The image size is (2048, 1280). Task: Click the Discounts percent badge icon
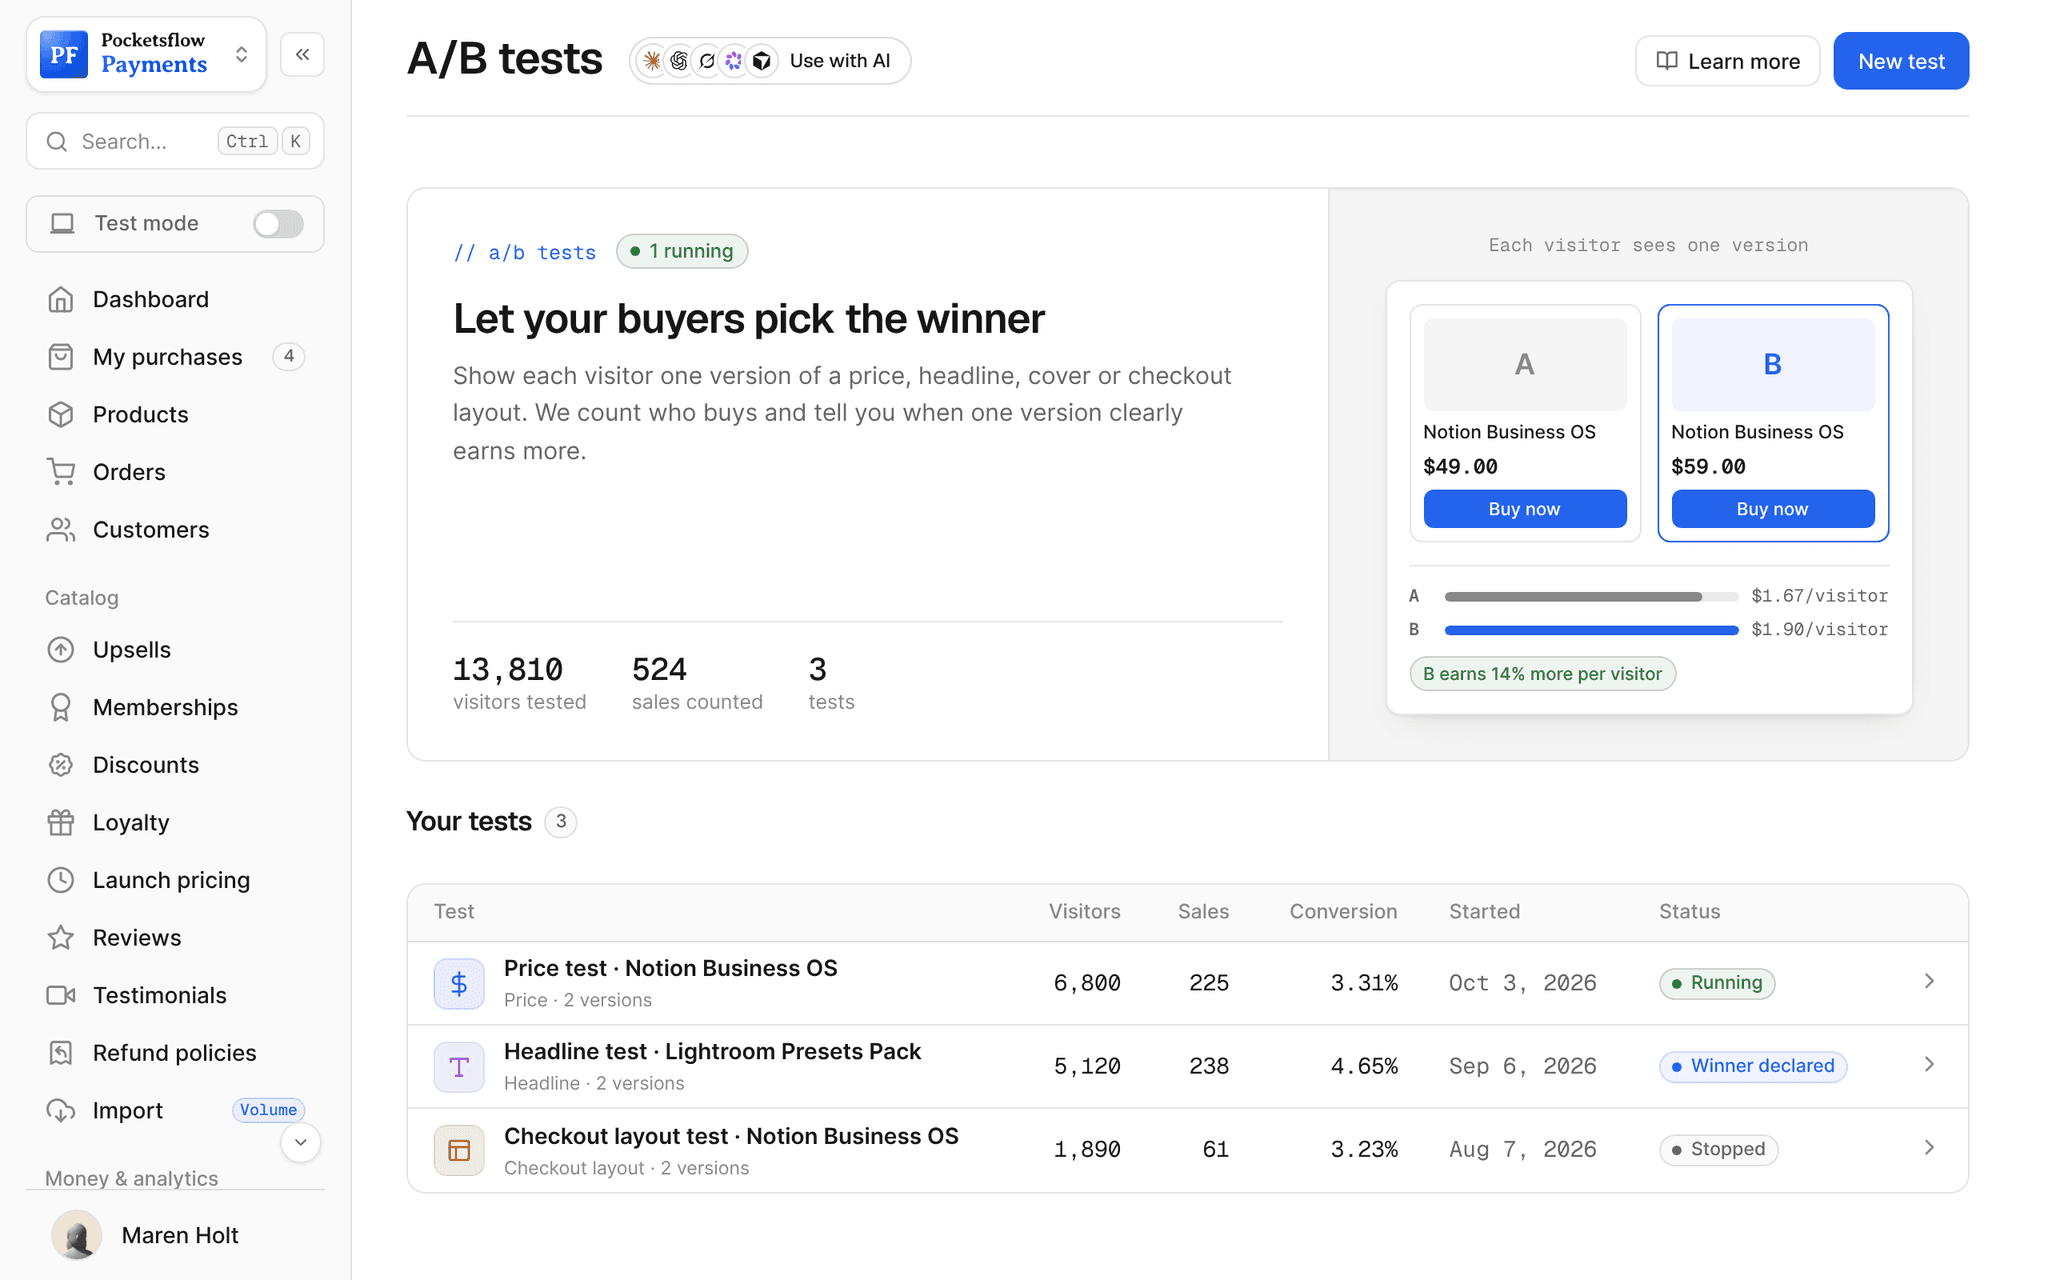pos(61,765)
